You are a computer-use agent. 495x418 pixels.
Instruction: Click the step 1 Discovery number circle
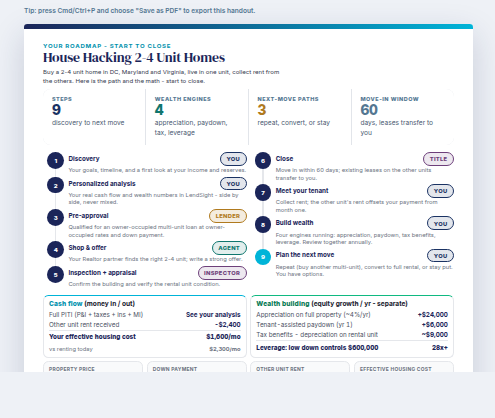coord(55,161)
